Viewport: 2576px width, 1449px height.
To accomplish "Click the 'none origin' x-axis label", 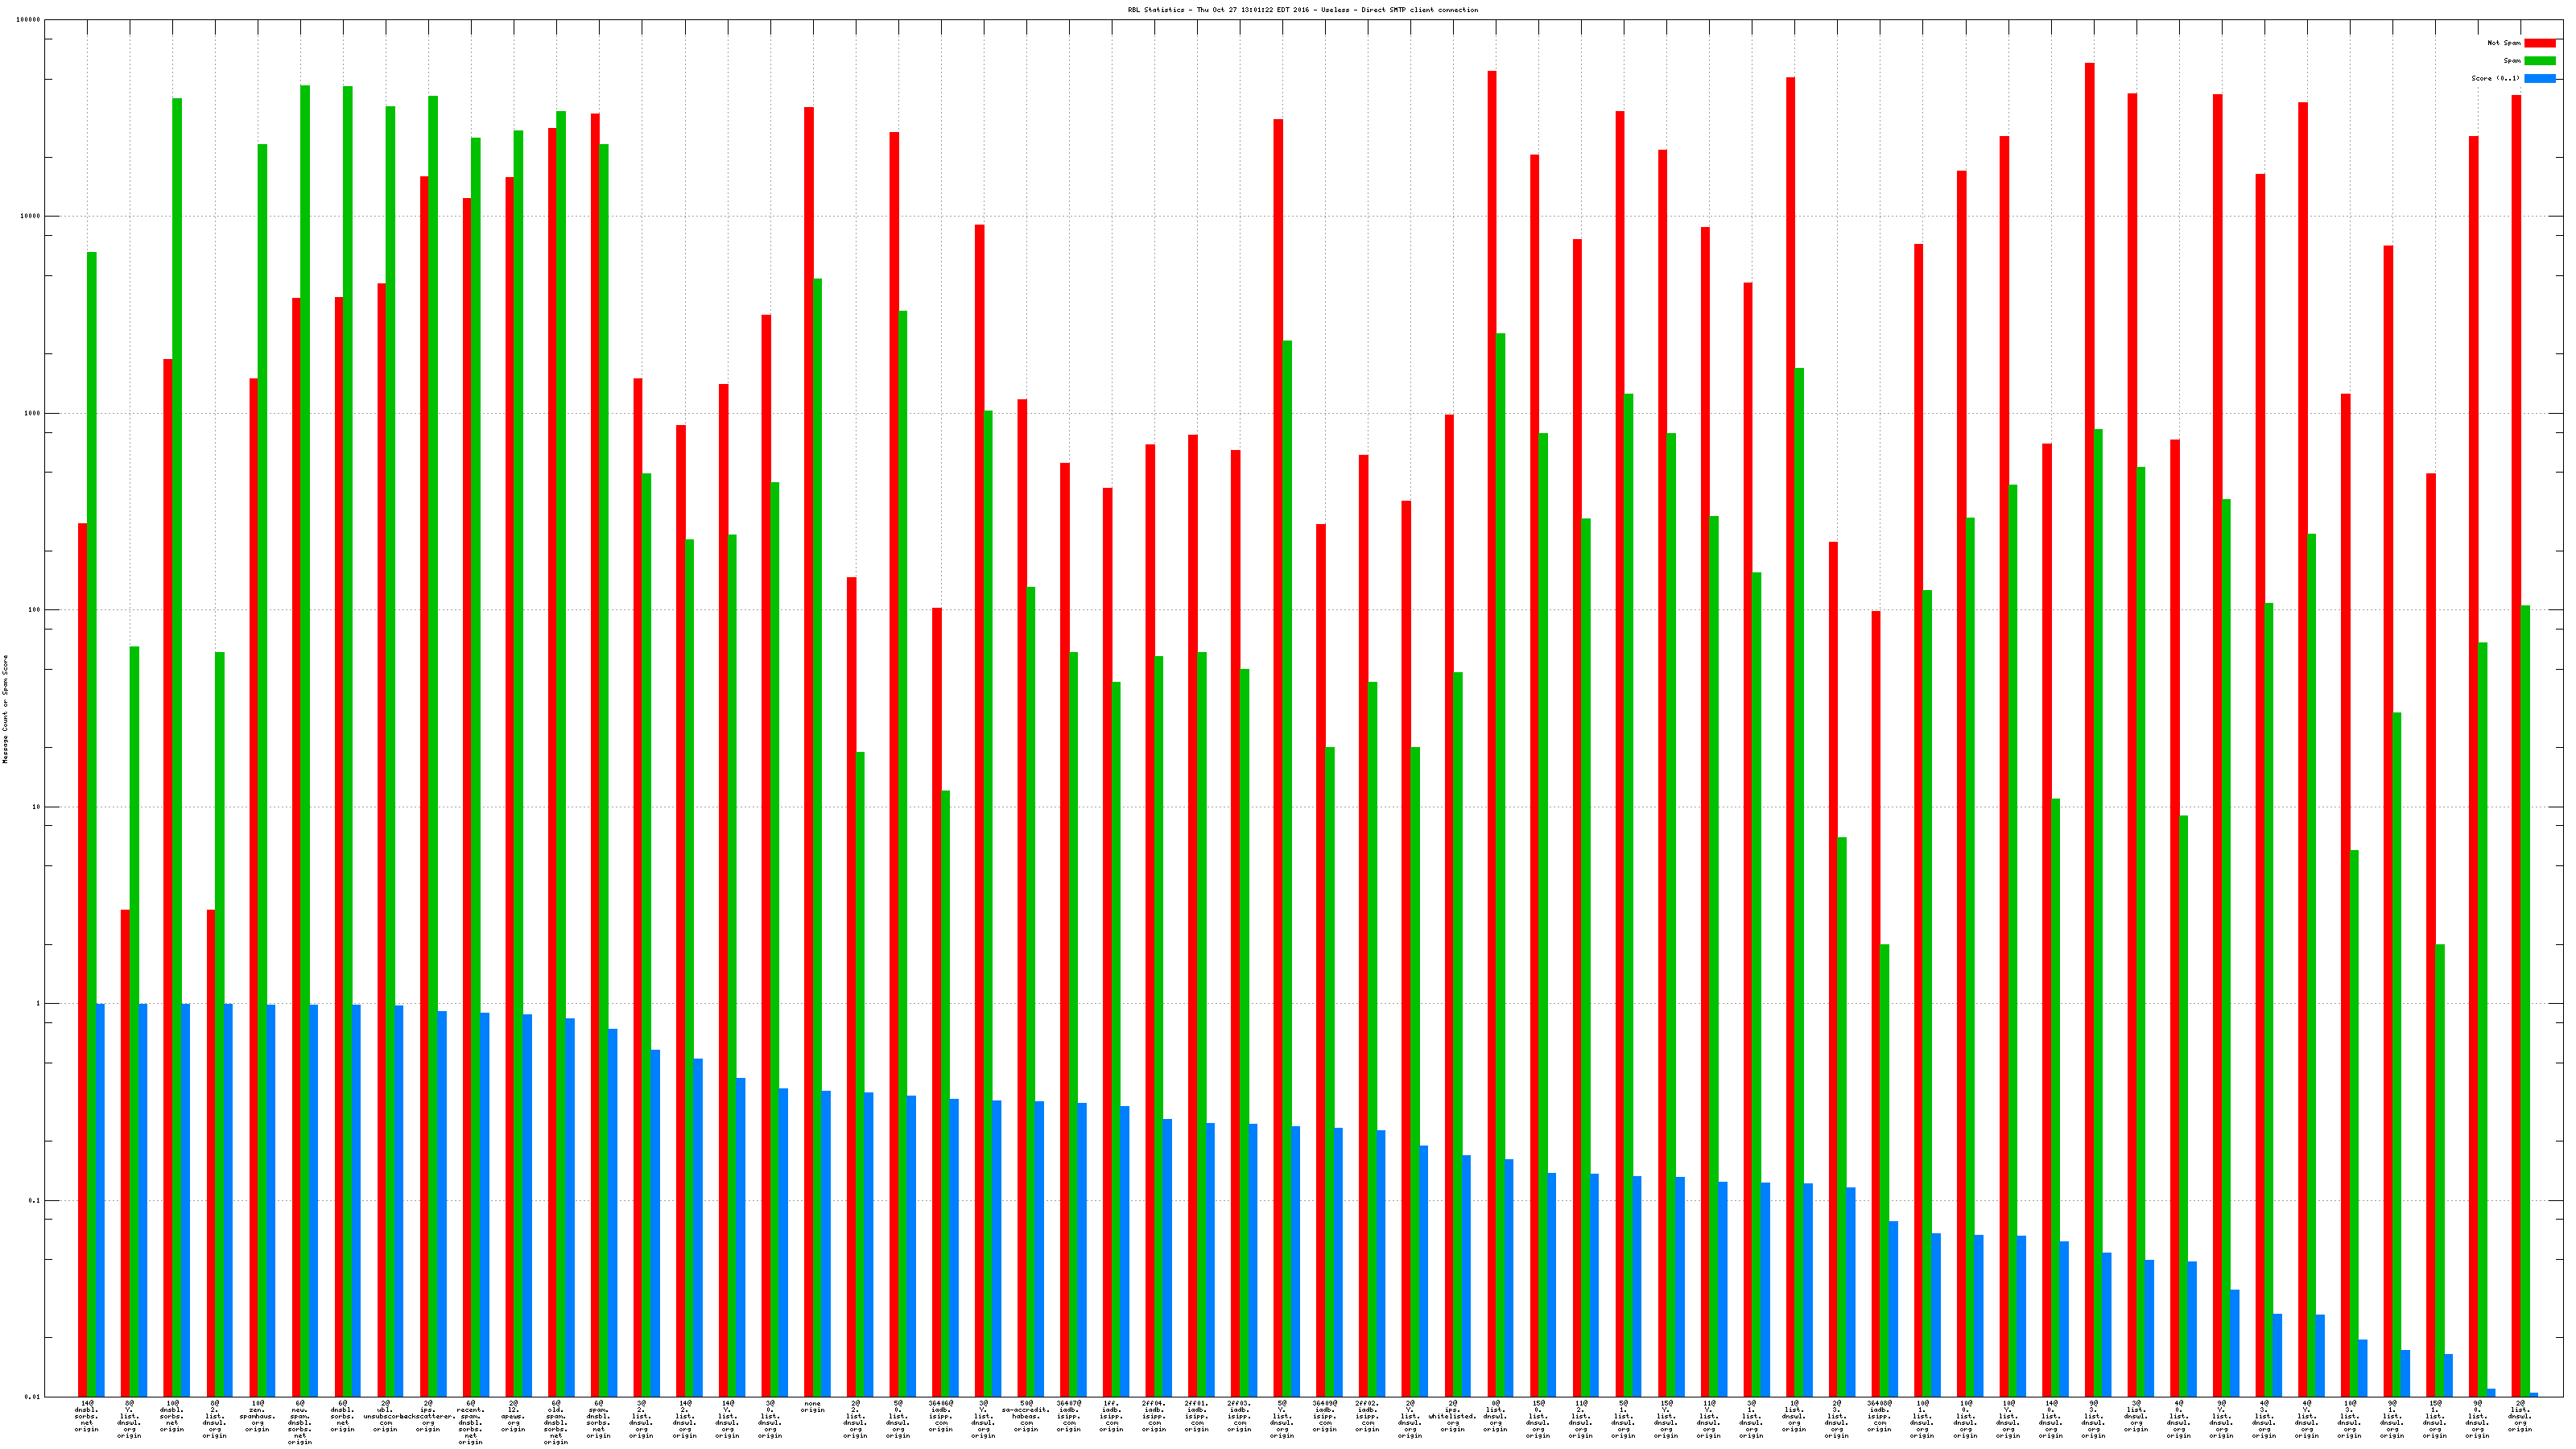I will [812, 1406].
